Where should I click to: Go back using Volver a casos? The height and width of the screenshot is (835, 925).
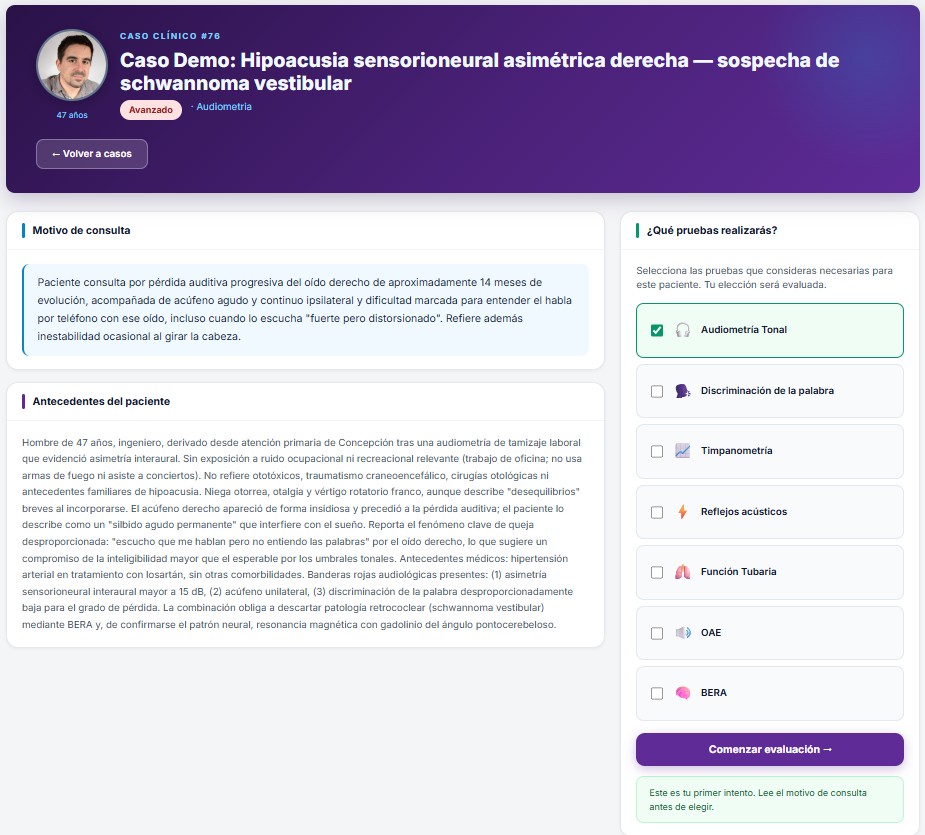click(91, 154)
